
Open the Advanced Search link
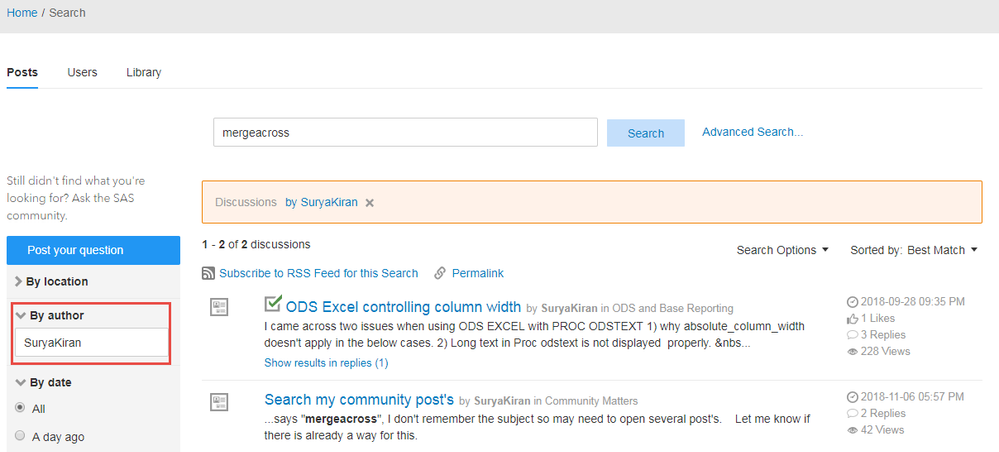point(752,132)
